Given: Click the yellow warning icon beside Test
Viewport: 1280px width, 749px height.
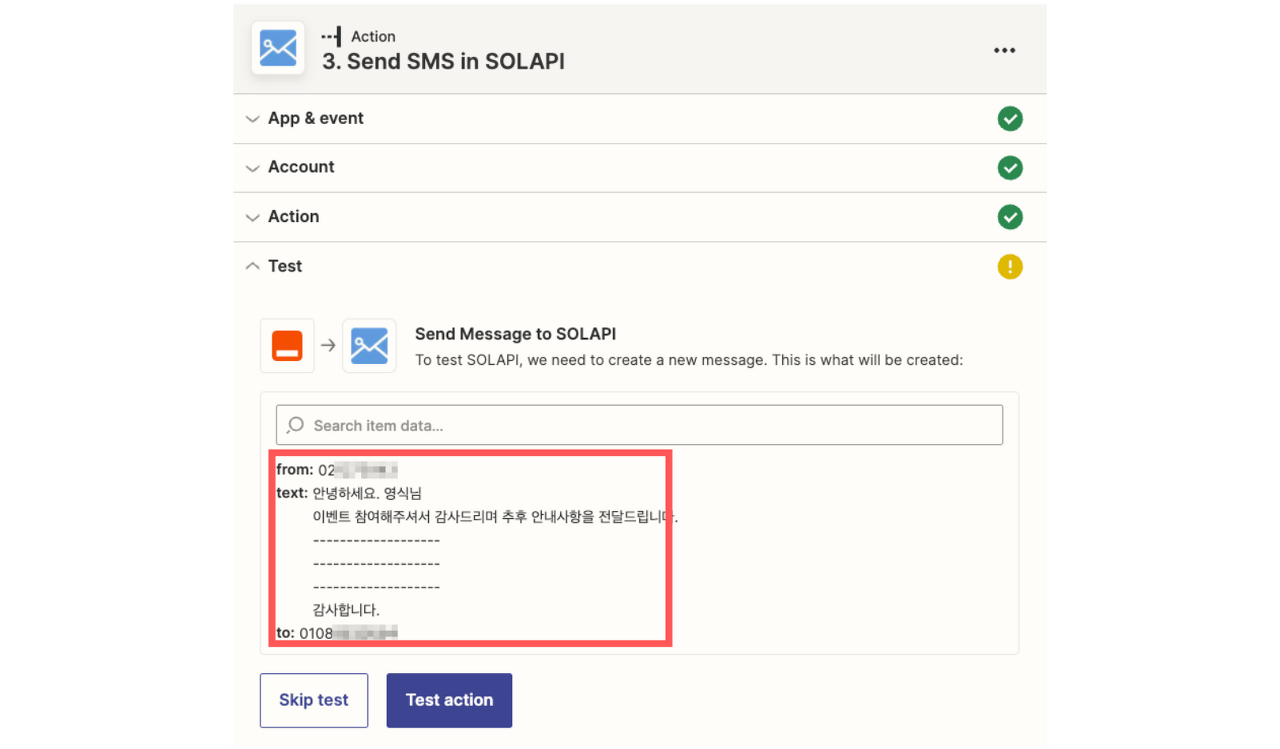Looking at the screenshot, I should point(1010,267).
